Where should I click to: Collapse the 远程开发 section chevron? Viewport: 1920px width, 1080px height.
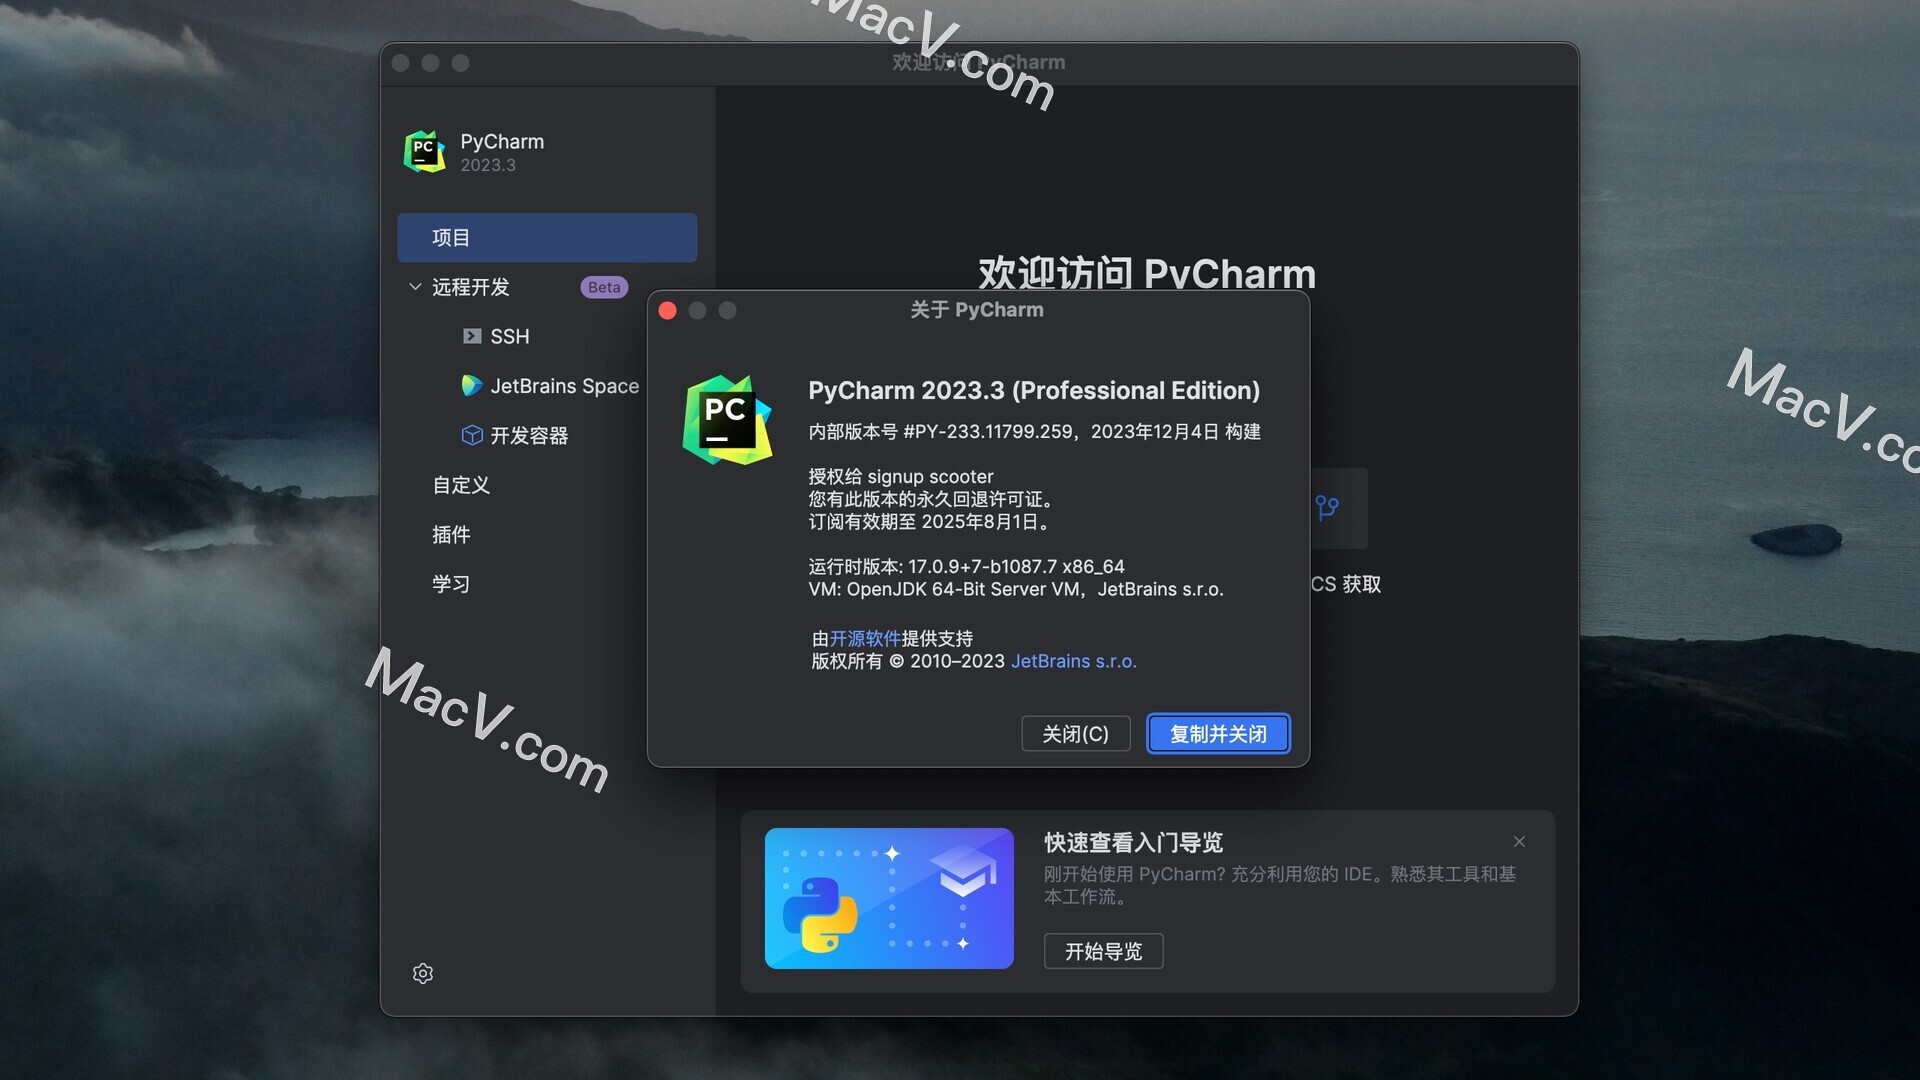[415, 287]
